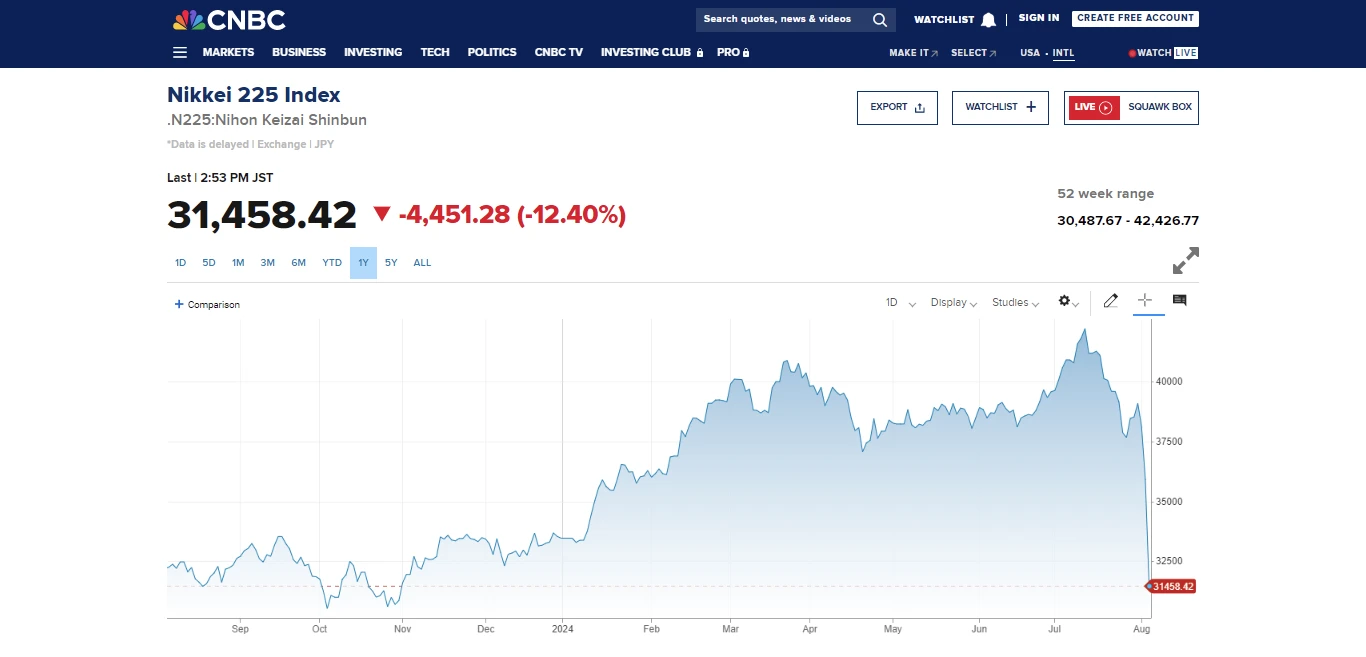Click Create Free Account

click(x=1135, y=18)
